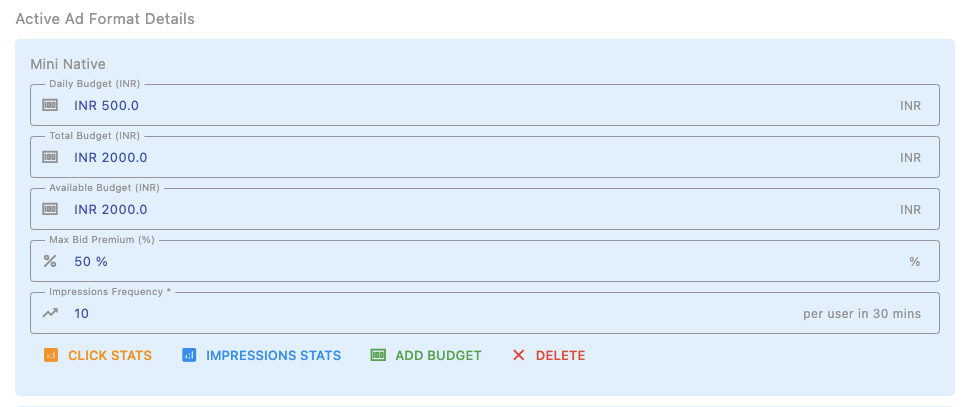Click the Mini Native section title
The height and width of the screenshot is (407, 969).
68,65
